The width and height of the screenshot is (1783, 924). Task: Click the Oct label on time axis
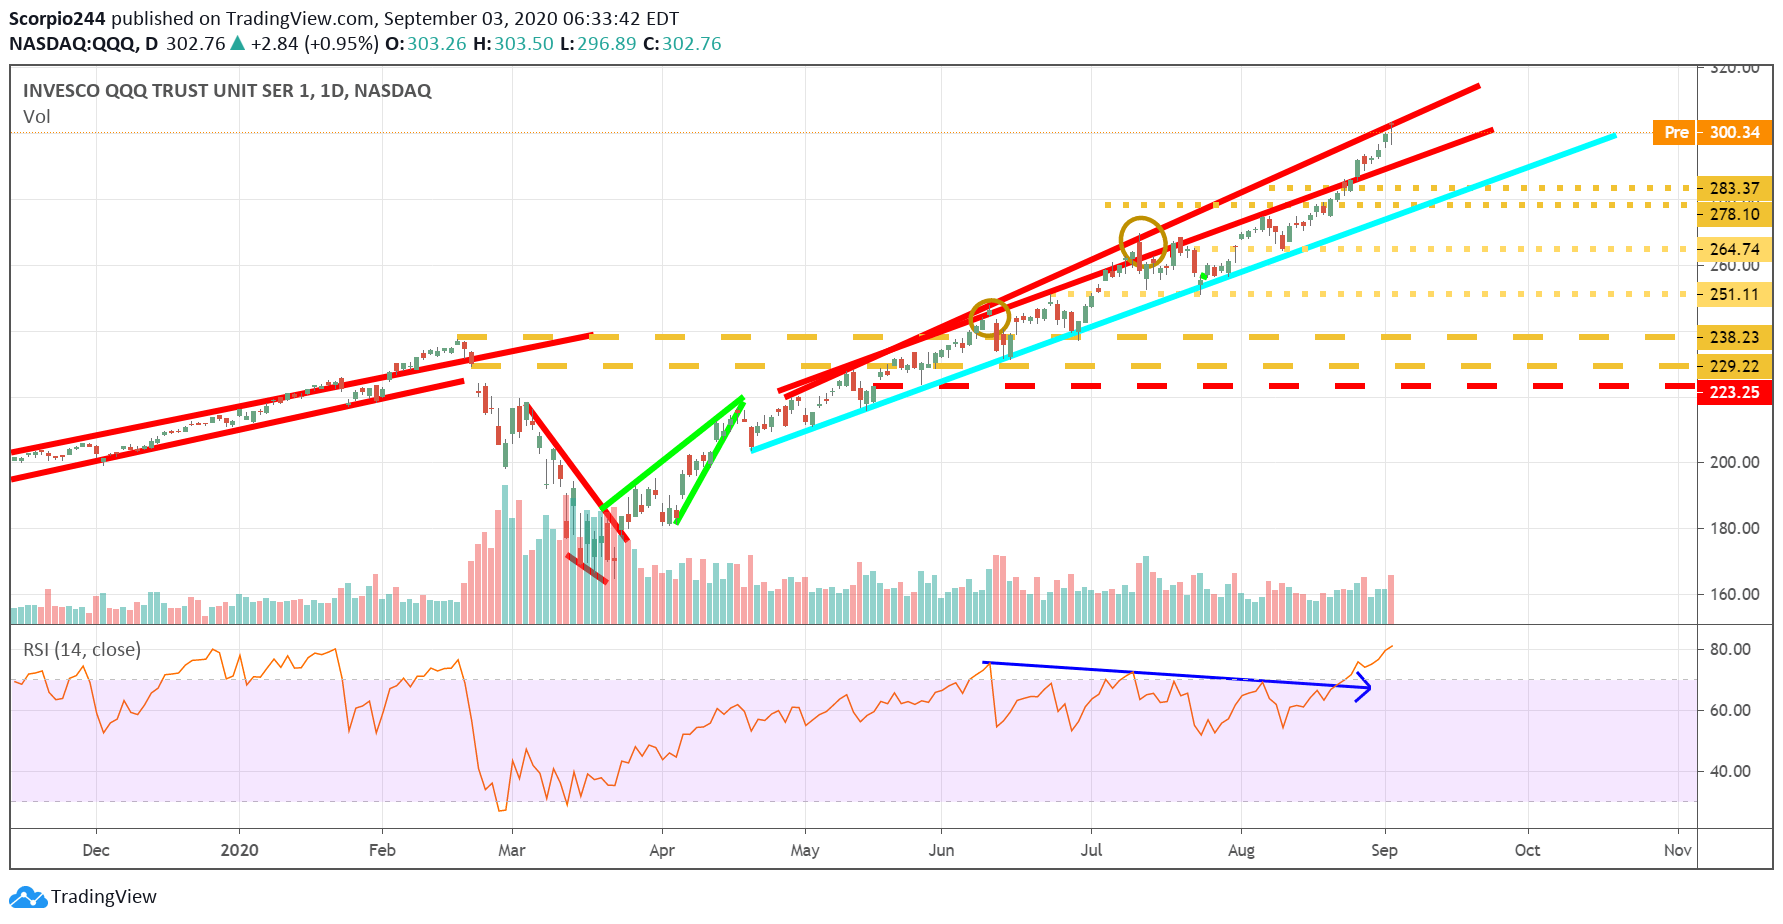pos(1527,850)
